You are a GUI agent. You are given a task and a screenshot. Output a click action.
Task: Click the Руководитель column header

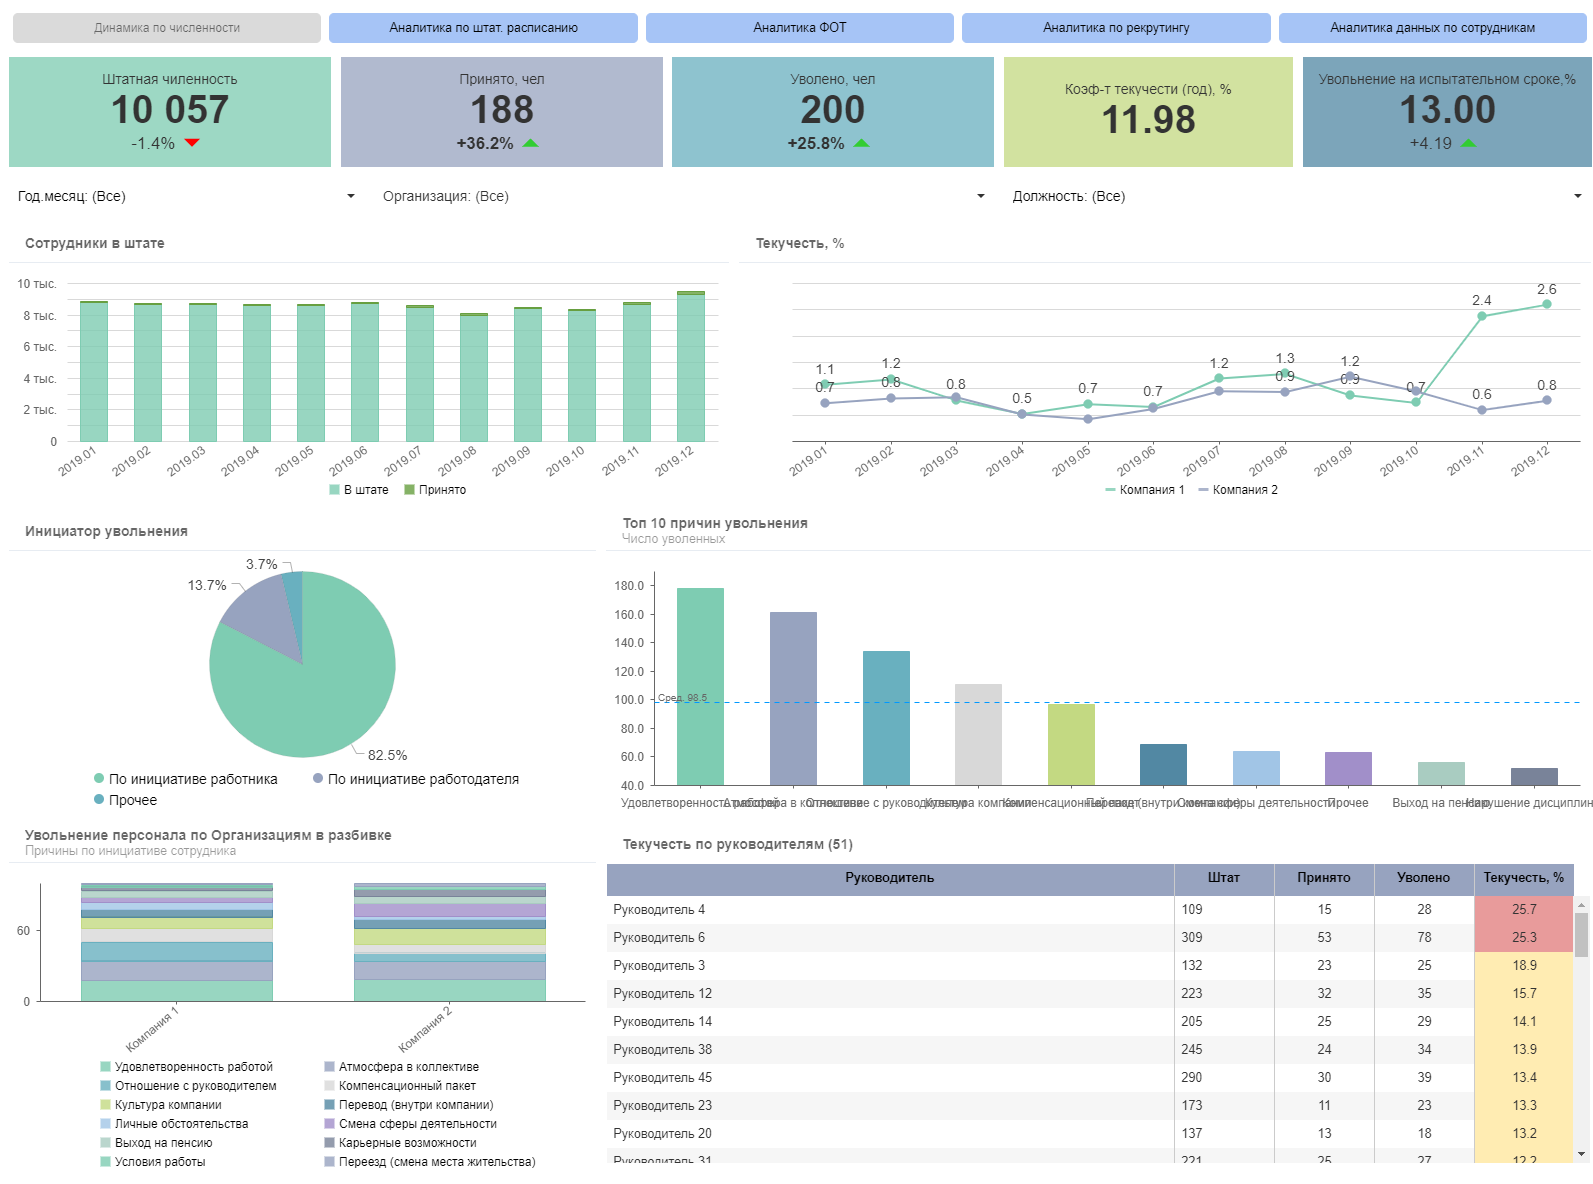pyautogui.click(x=889, y=878)
